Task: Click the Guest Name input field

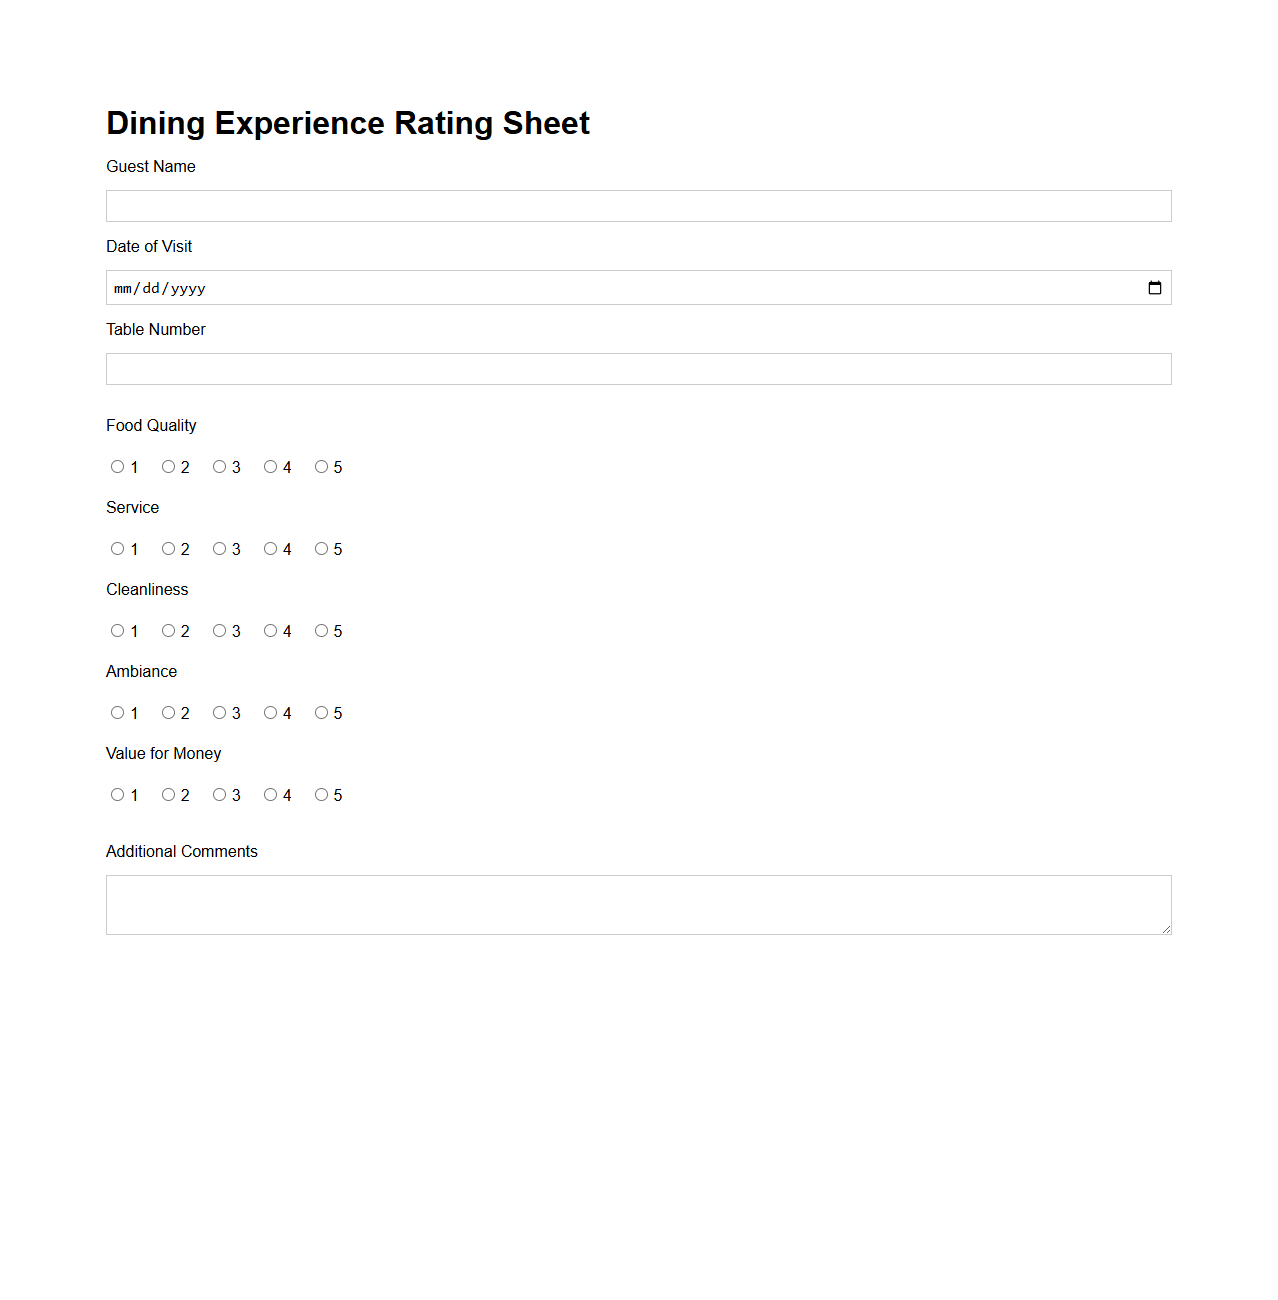Action: coord(638,205)
